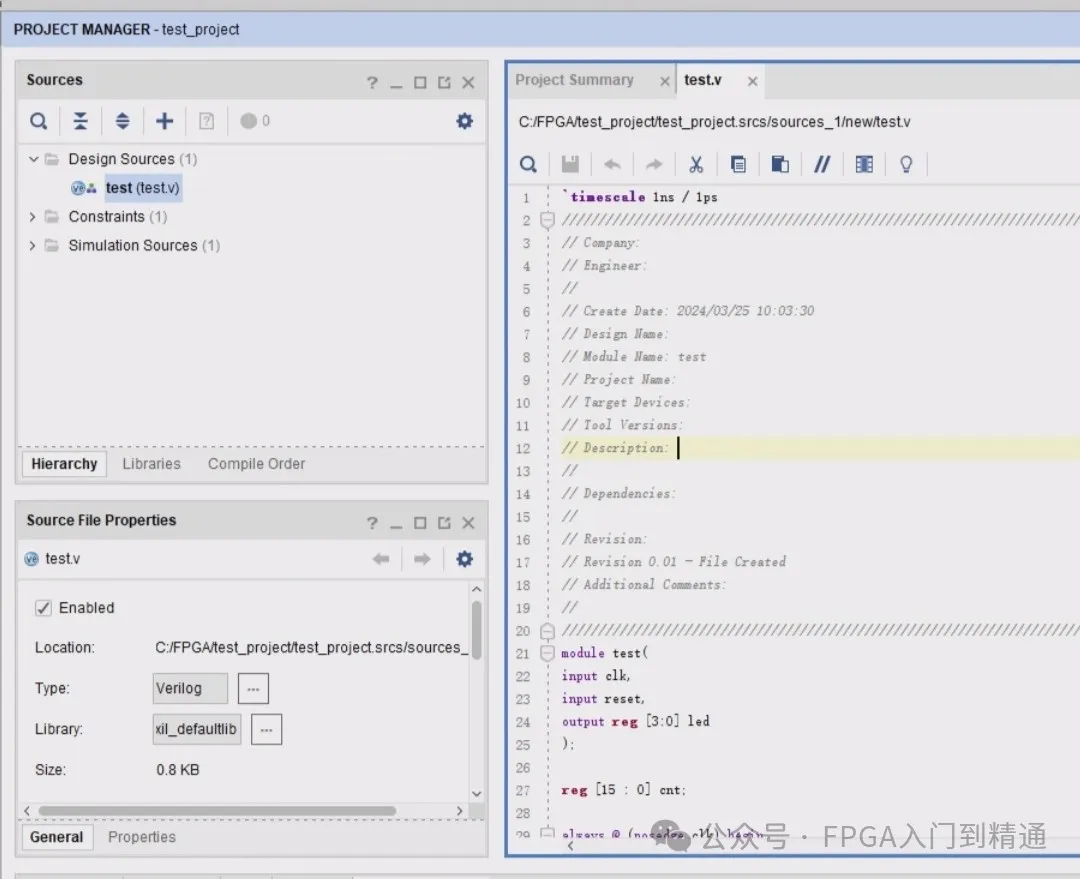Image resolution: width=1080 pixels, height=879 pixels.
Task: Expand the Simulation Sources folder
Action: [33, 246]
